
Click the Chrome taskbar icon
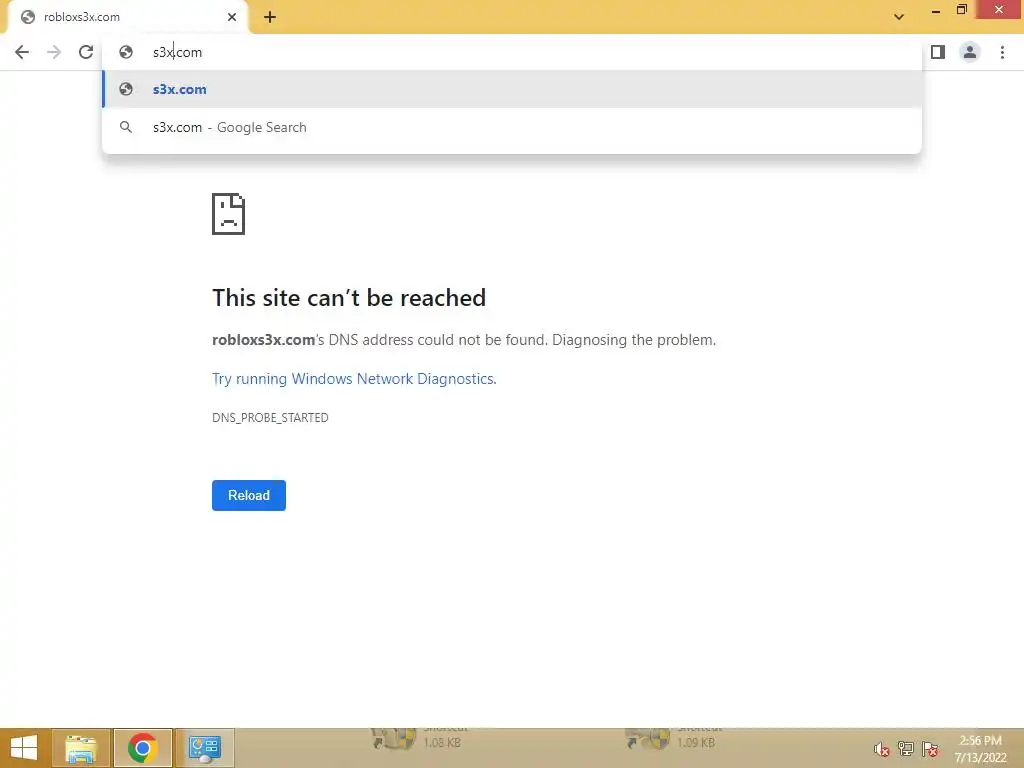pyautogui.click(x=142, y=748)
